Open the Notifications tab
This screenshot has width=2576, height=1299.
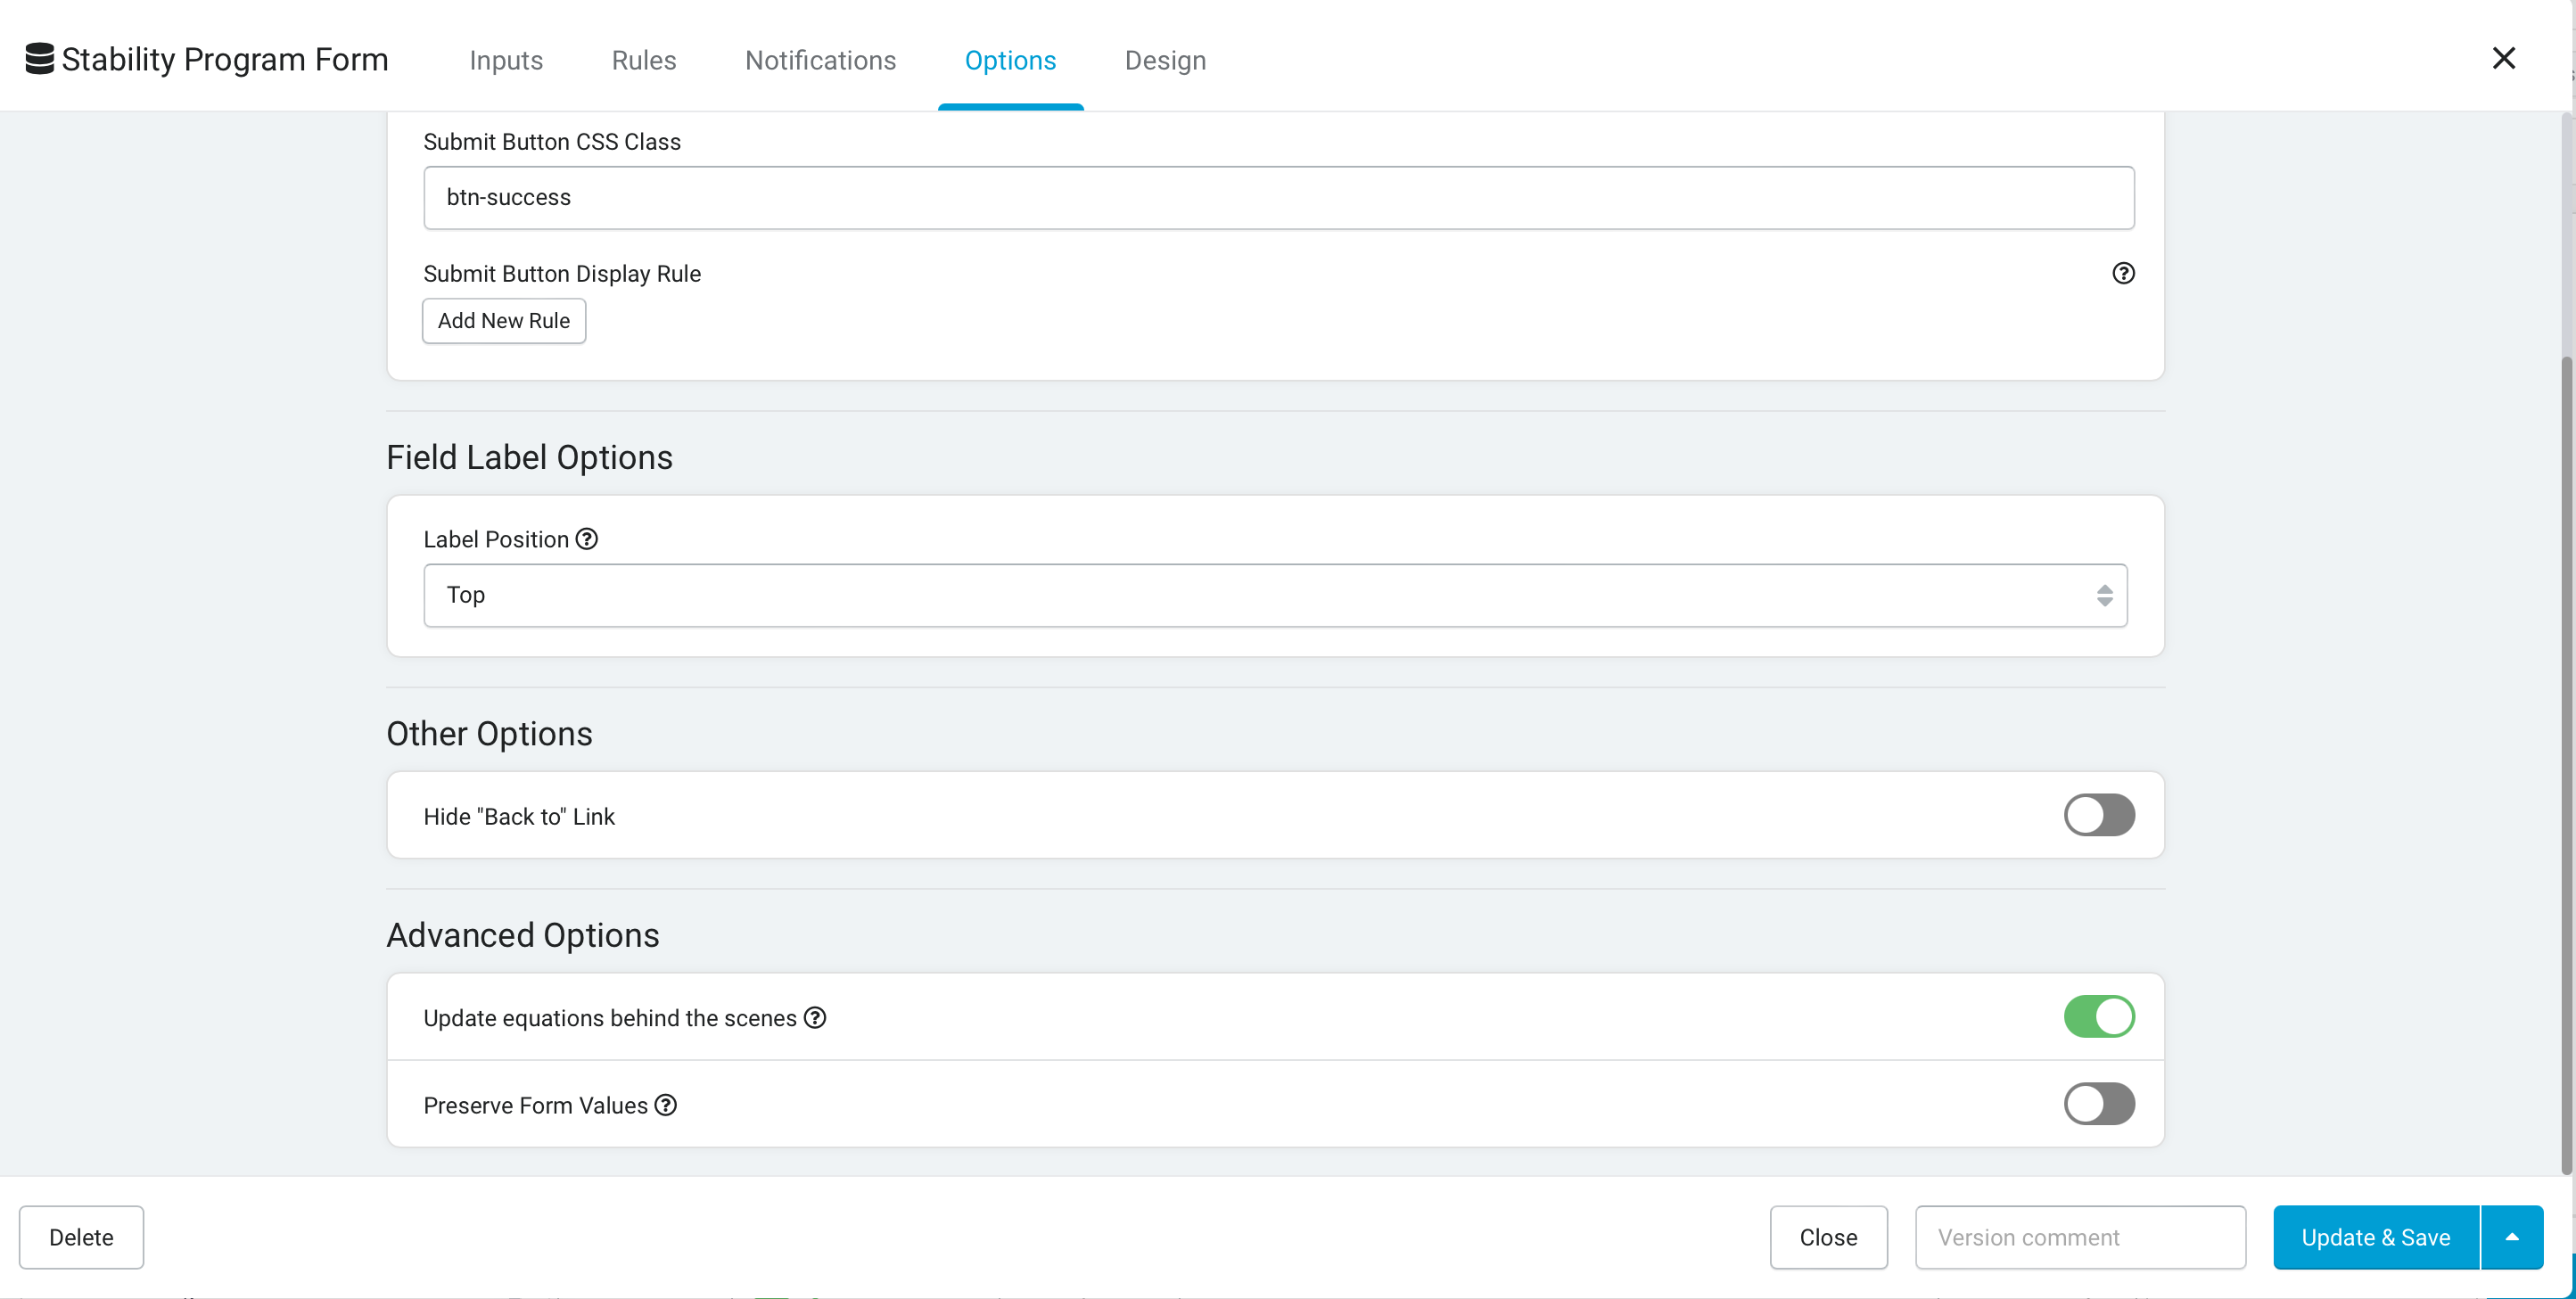(820, 60)
